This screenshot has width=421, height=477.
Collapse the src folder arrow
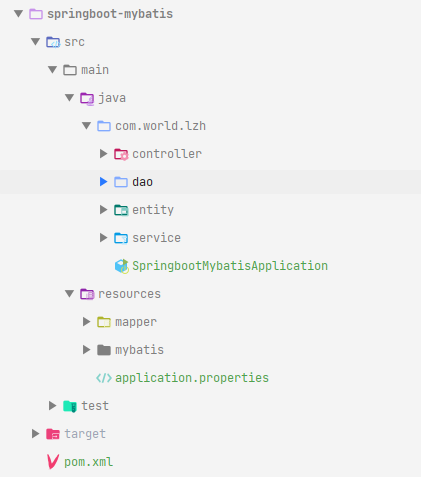coord(35,42)
